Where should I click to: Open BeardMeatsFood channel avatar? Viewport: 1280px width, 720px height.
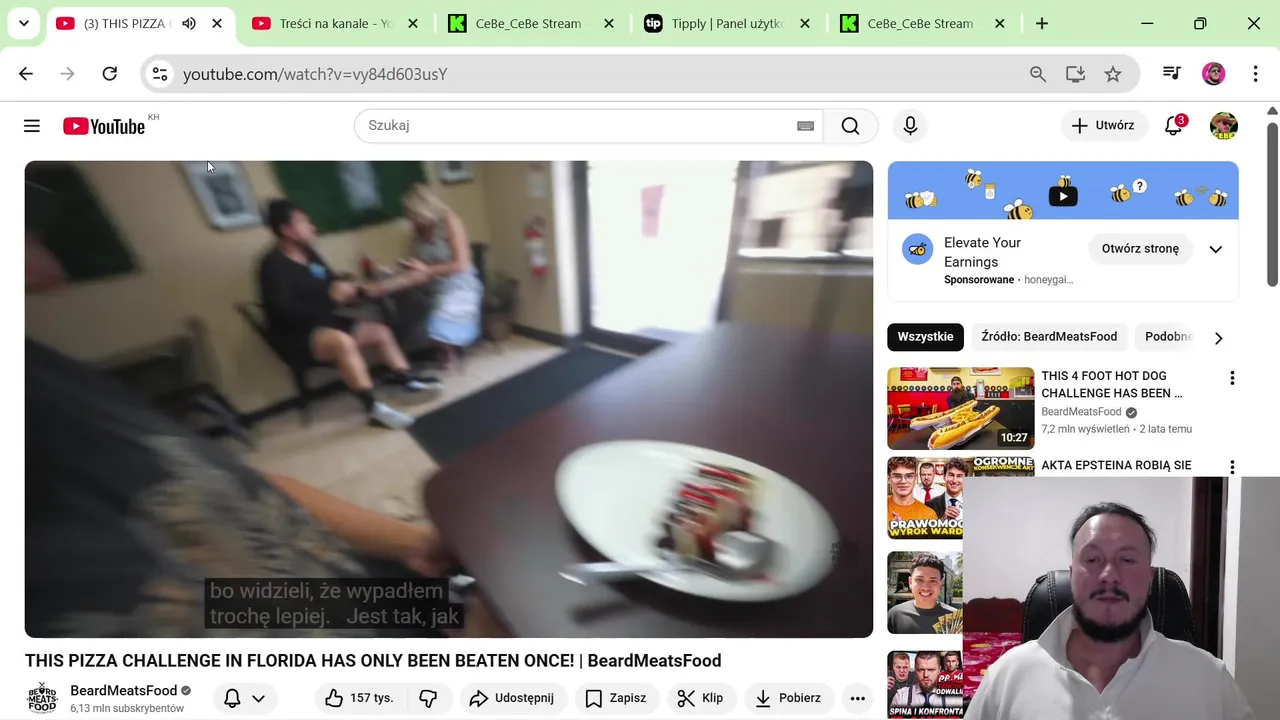[42, 698]
